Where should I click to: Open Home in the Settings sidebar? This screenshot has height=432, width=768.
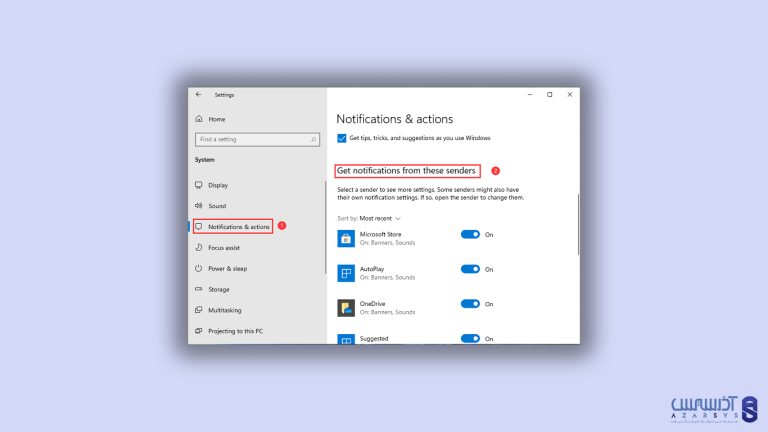tap(216, 119)
